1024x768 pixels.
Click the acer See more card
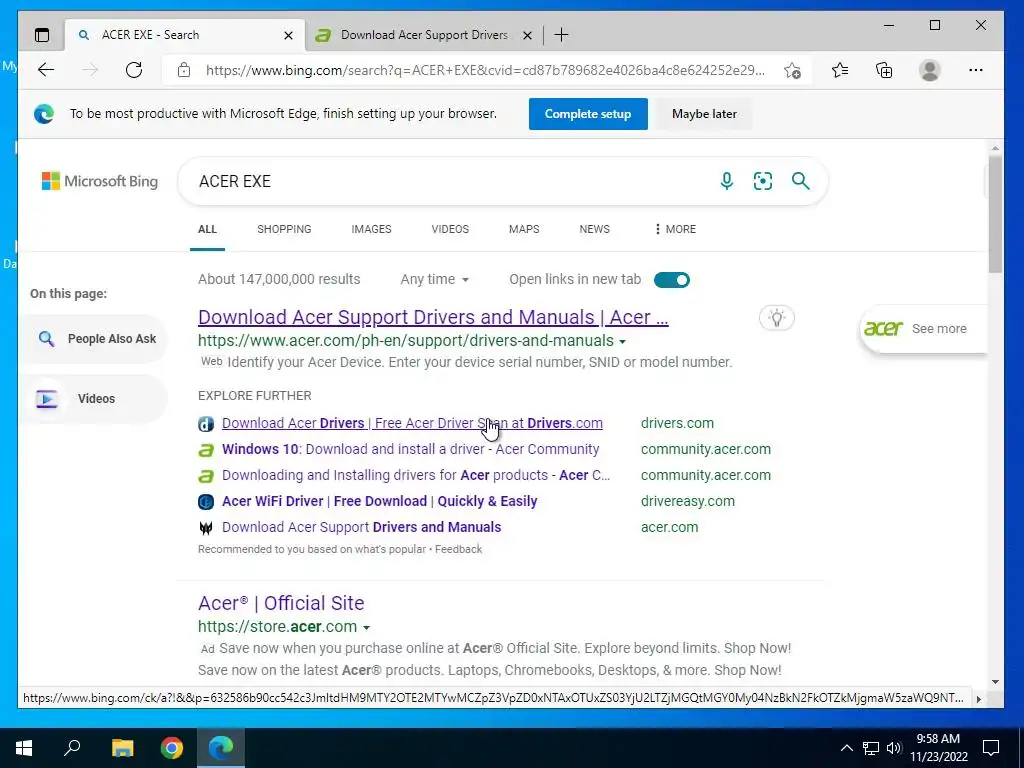[x=922, y=328]
